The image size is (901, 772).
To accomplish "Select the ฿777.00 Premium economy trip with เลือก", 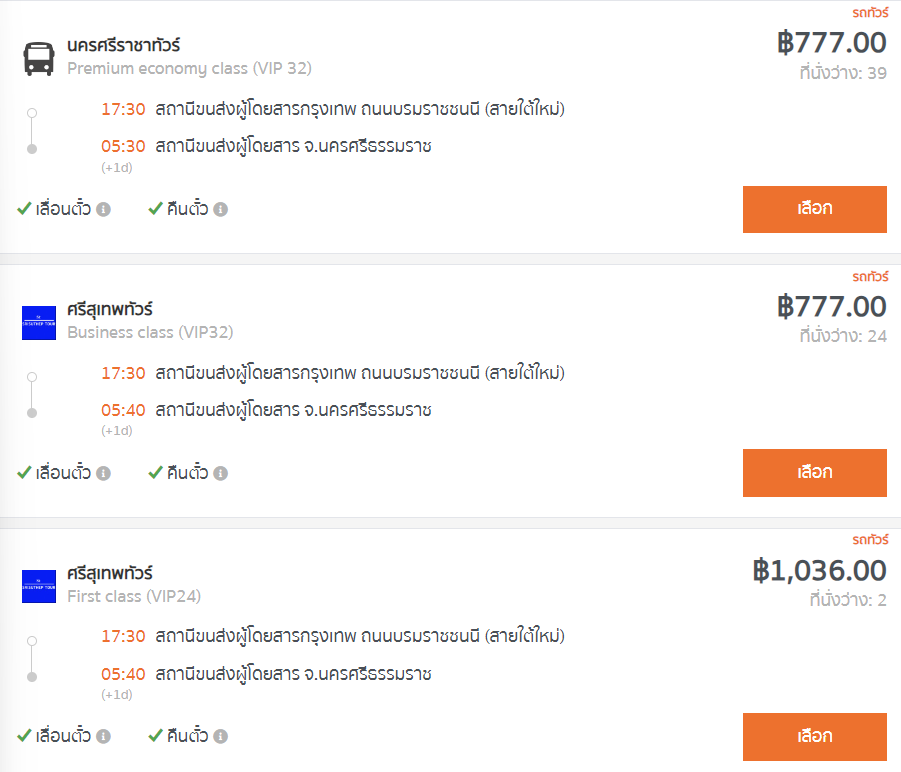I will pyautogui.click(x=815, y=209).
